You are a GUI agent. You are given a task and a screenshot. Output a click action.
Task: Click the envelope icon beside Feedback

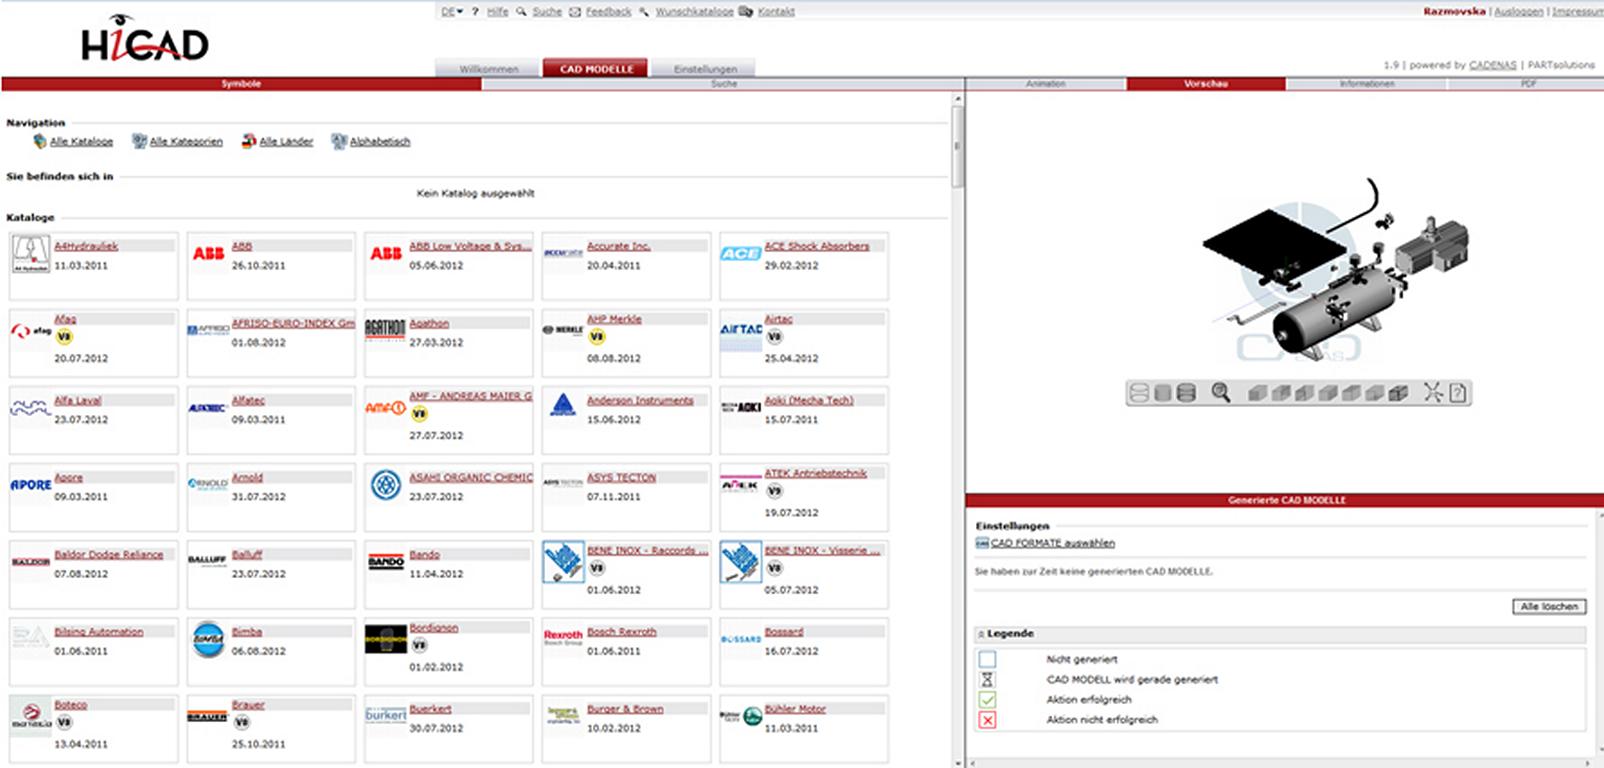(575, 12)
